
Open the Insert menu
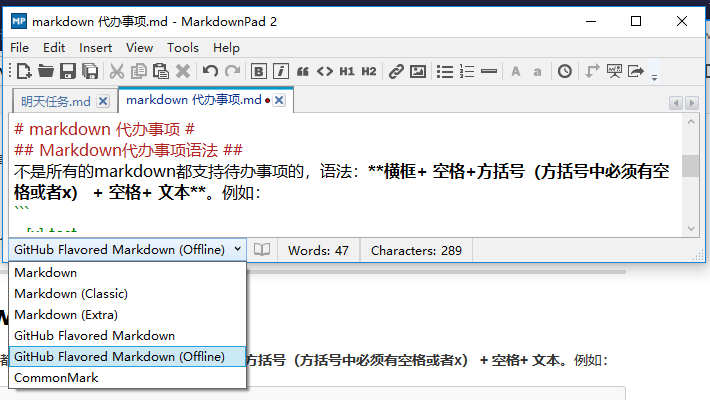(96, 48)
